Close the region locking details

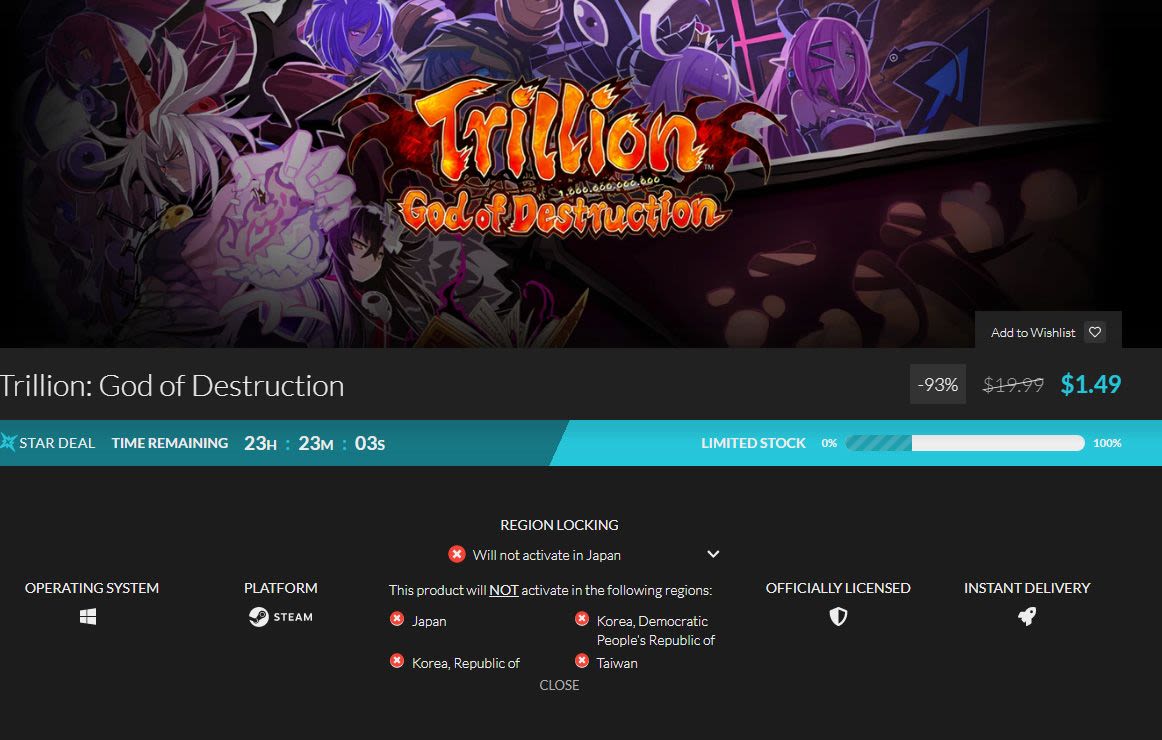560,685
